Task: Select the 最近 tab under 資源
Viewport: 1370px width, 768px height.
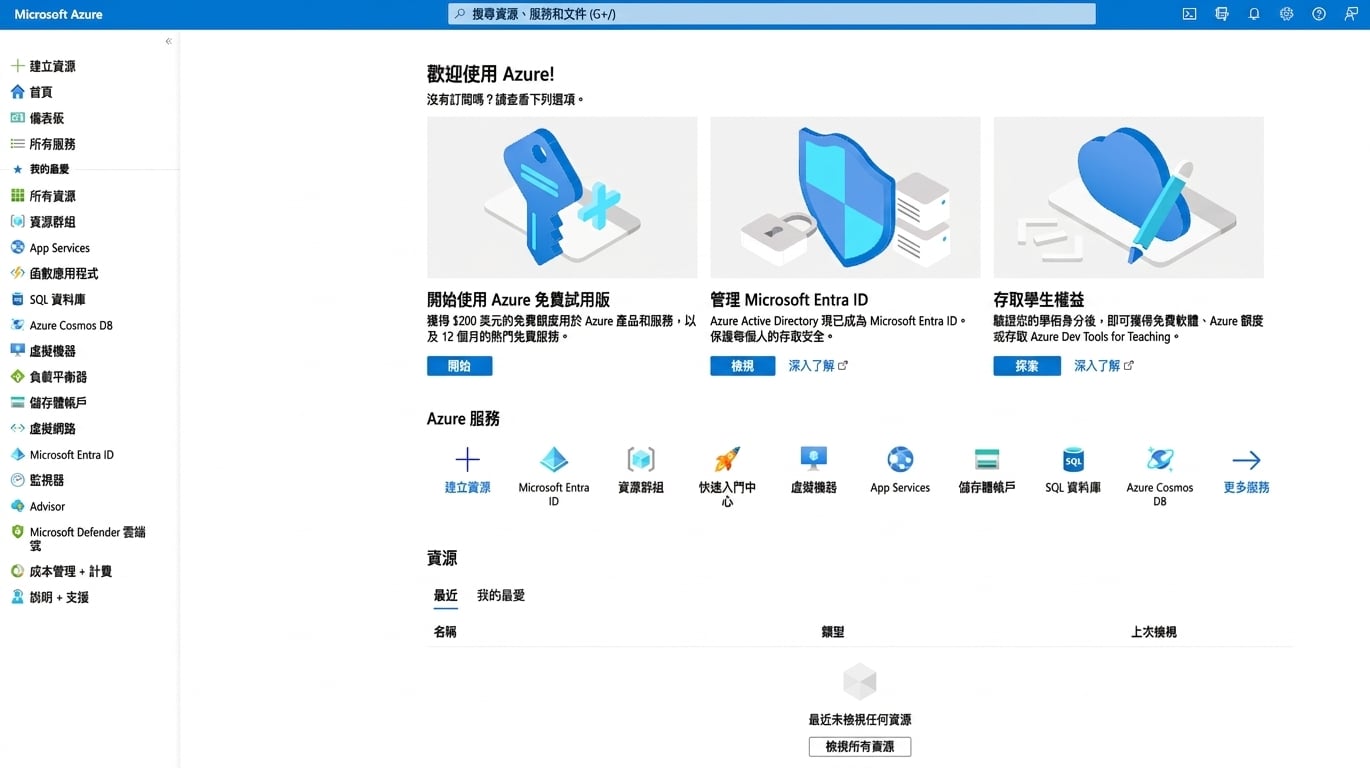Action: [x=445, y=595]
